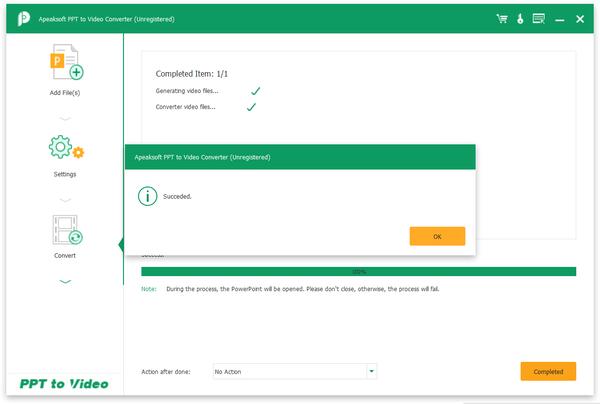Click the Converter video files text
600x404 pixels.
pos(186,107)
